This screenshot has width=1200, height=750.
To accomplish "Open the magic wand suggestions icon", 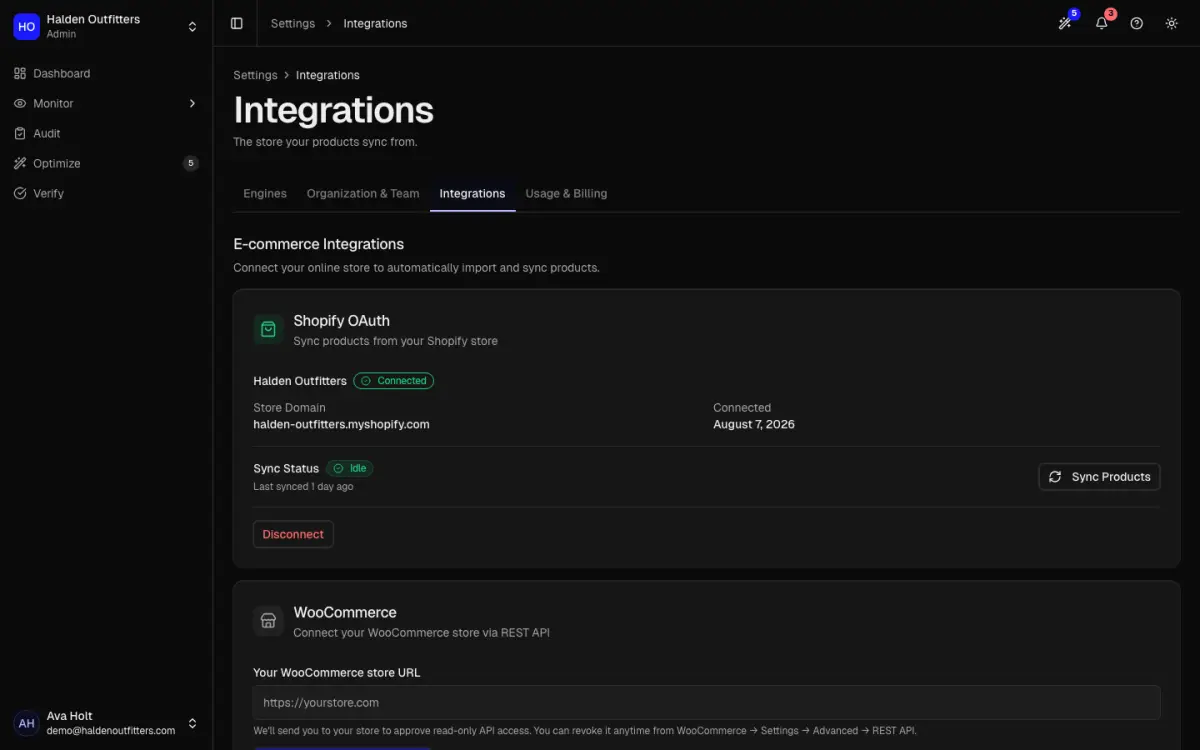I will coord(1065,23).
